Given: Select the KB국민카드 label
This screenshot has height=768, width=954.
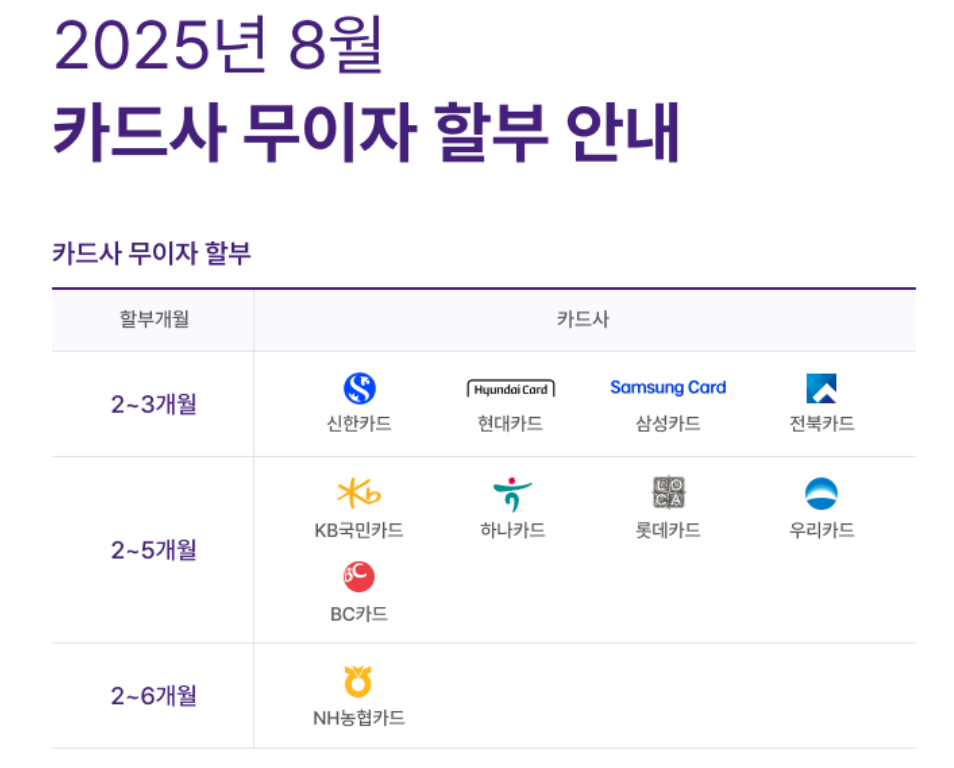Looking at the screenshot, I should pos(359,531).
